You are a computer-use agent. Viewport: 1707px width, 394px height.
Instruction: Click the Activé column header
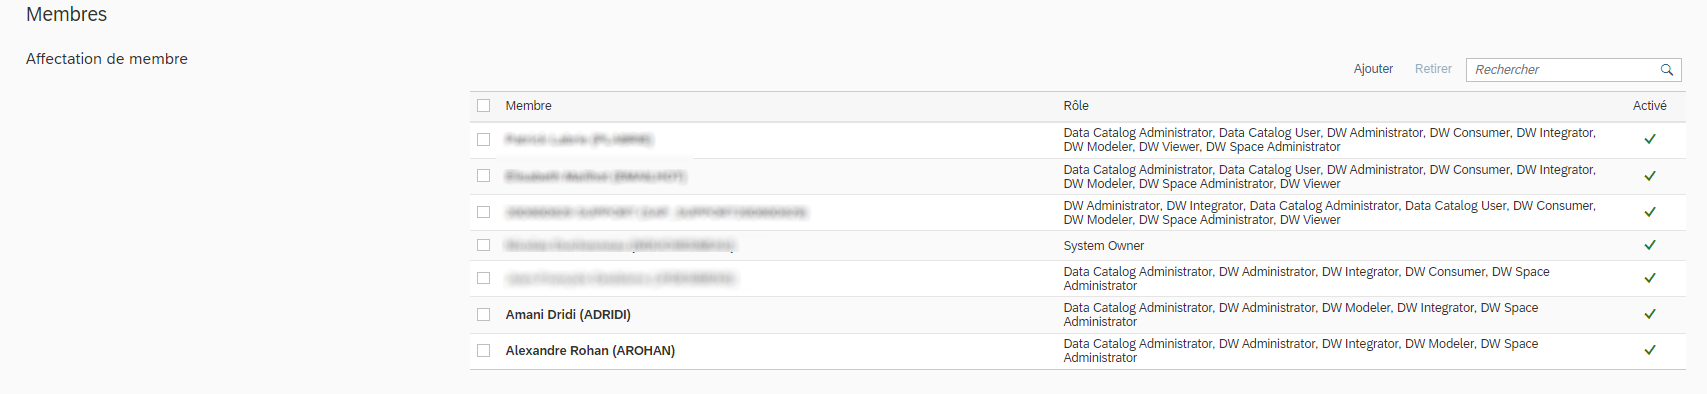[x=1650, y=106]
